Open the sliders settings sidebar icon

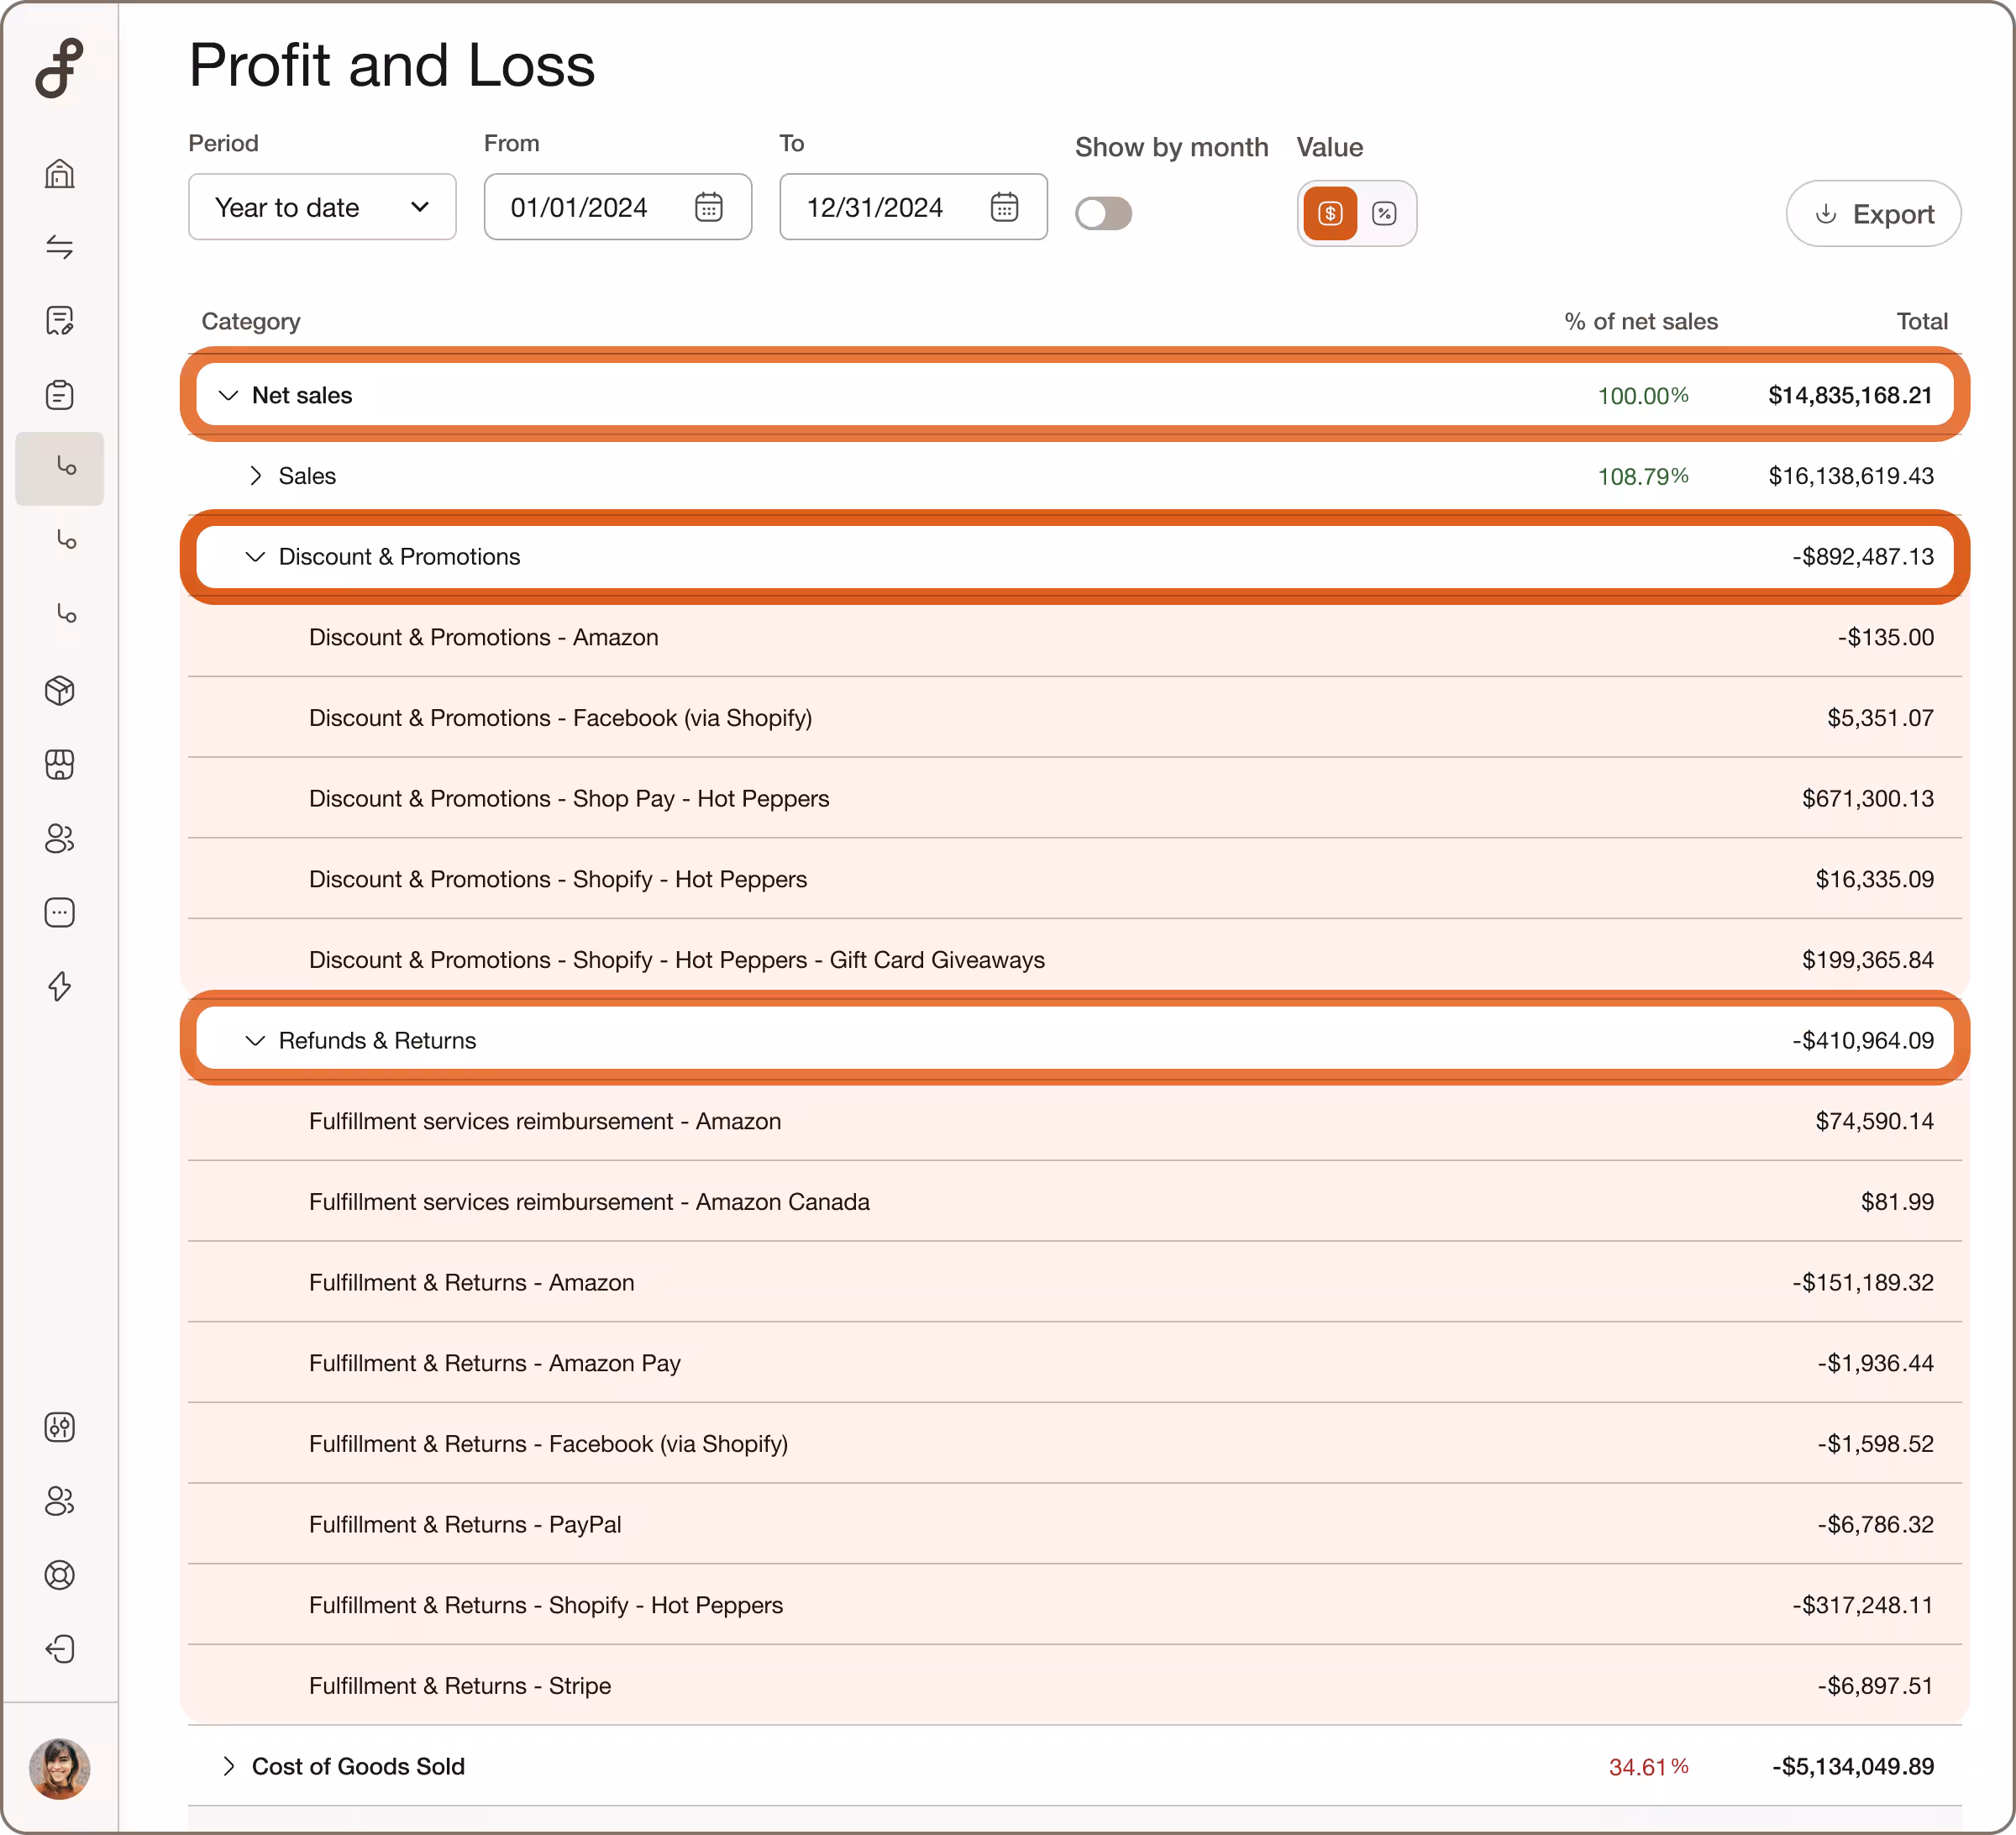click(x=60, y=1427)
